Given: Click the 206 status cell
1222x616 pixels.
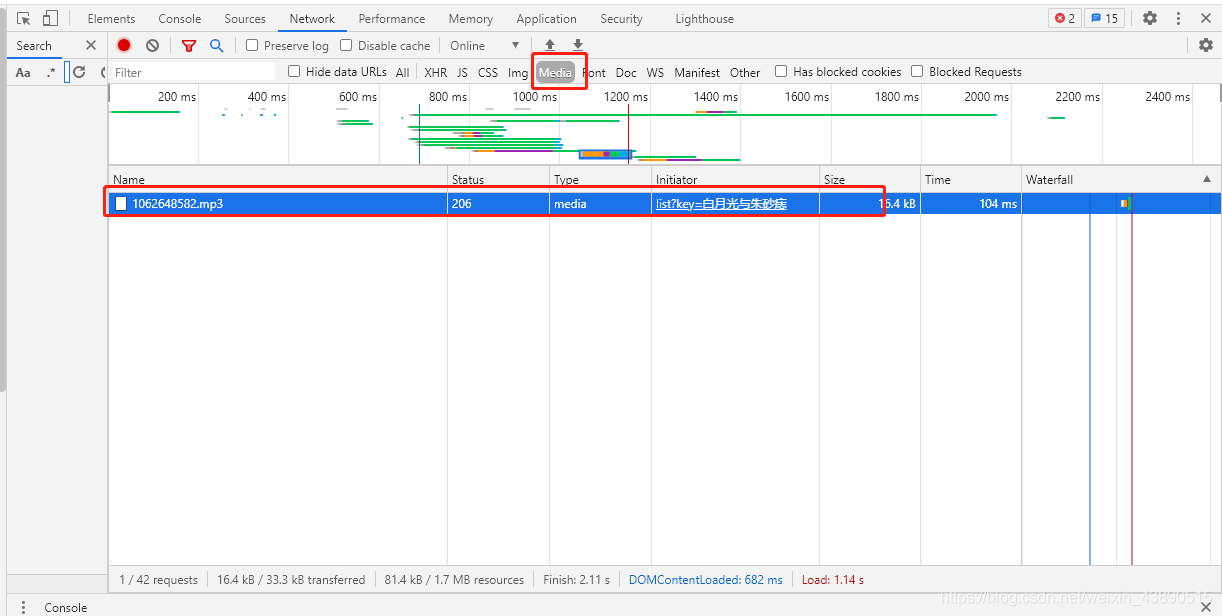Looking at the screenshot, I should point(498,203).
